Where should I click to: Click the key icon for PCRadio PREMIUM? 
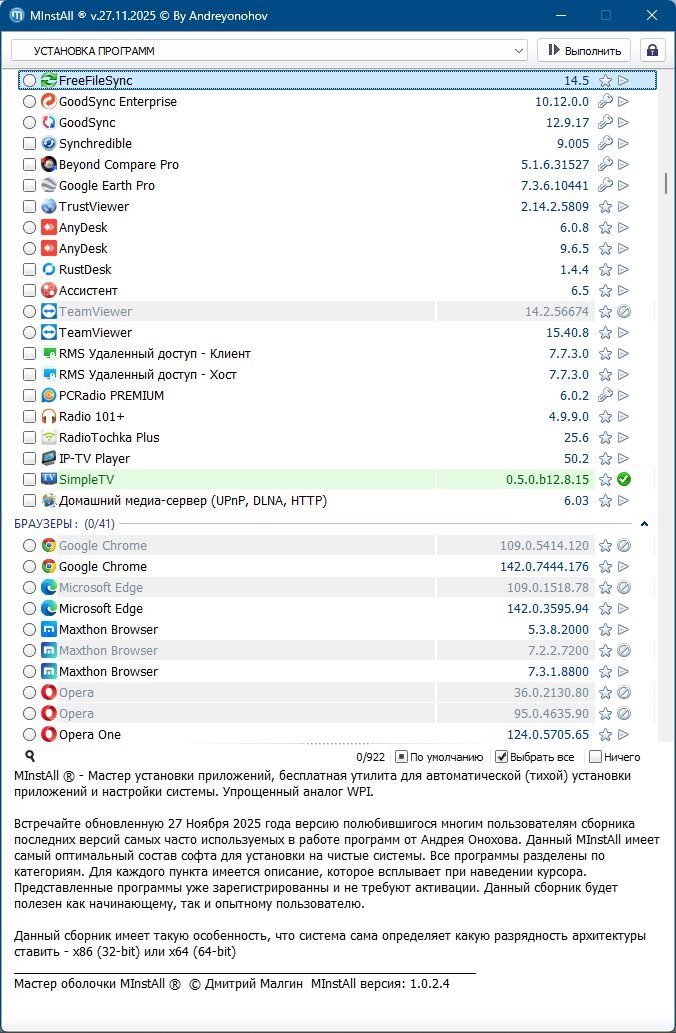[x=605, y=396]
